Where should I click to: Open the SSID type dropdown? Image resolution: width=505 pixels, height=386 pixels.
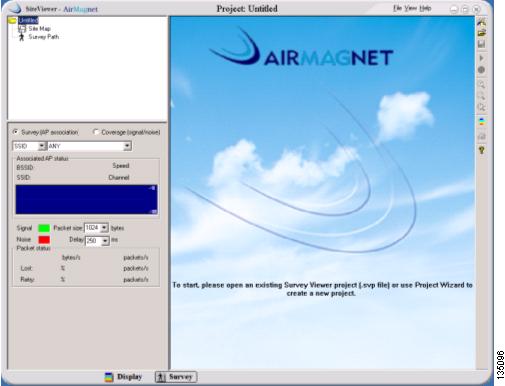click(41, 146)
